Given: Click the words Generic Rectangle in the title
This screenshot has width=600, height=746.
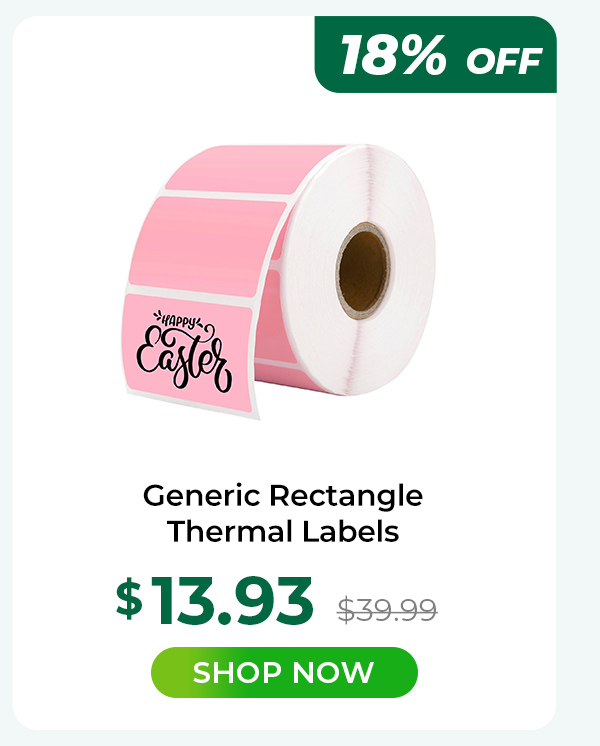Looking at the screenshot, I should (283, 495).
